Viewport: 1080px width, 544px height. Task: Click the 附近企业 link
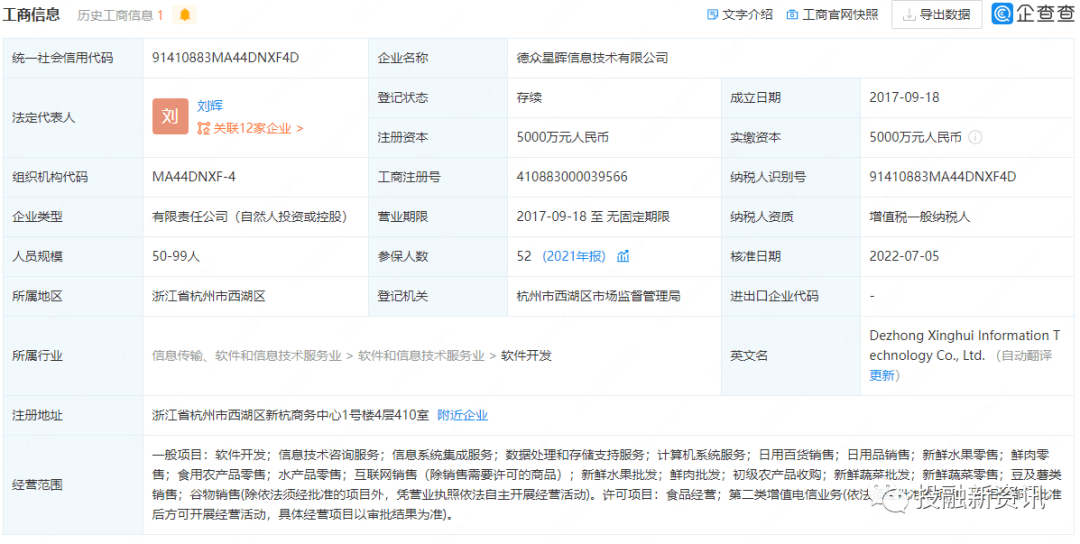(x=462, y=415)
